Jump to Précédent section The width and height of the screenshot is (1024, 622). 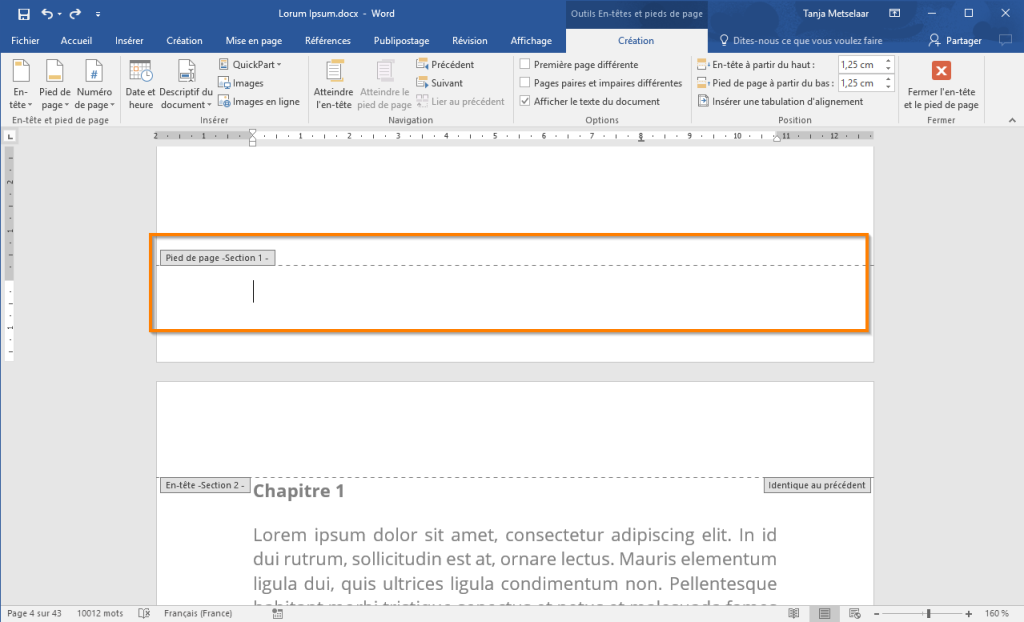(445, 65)
